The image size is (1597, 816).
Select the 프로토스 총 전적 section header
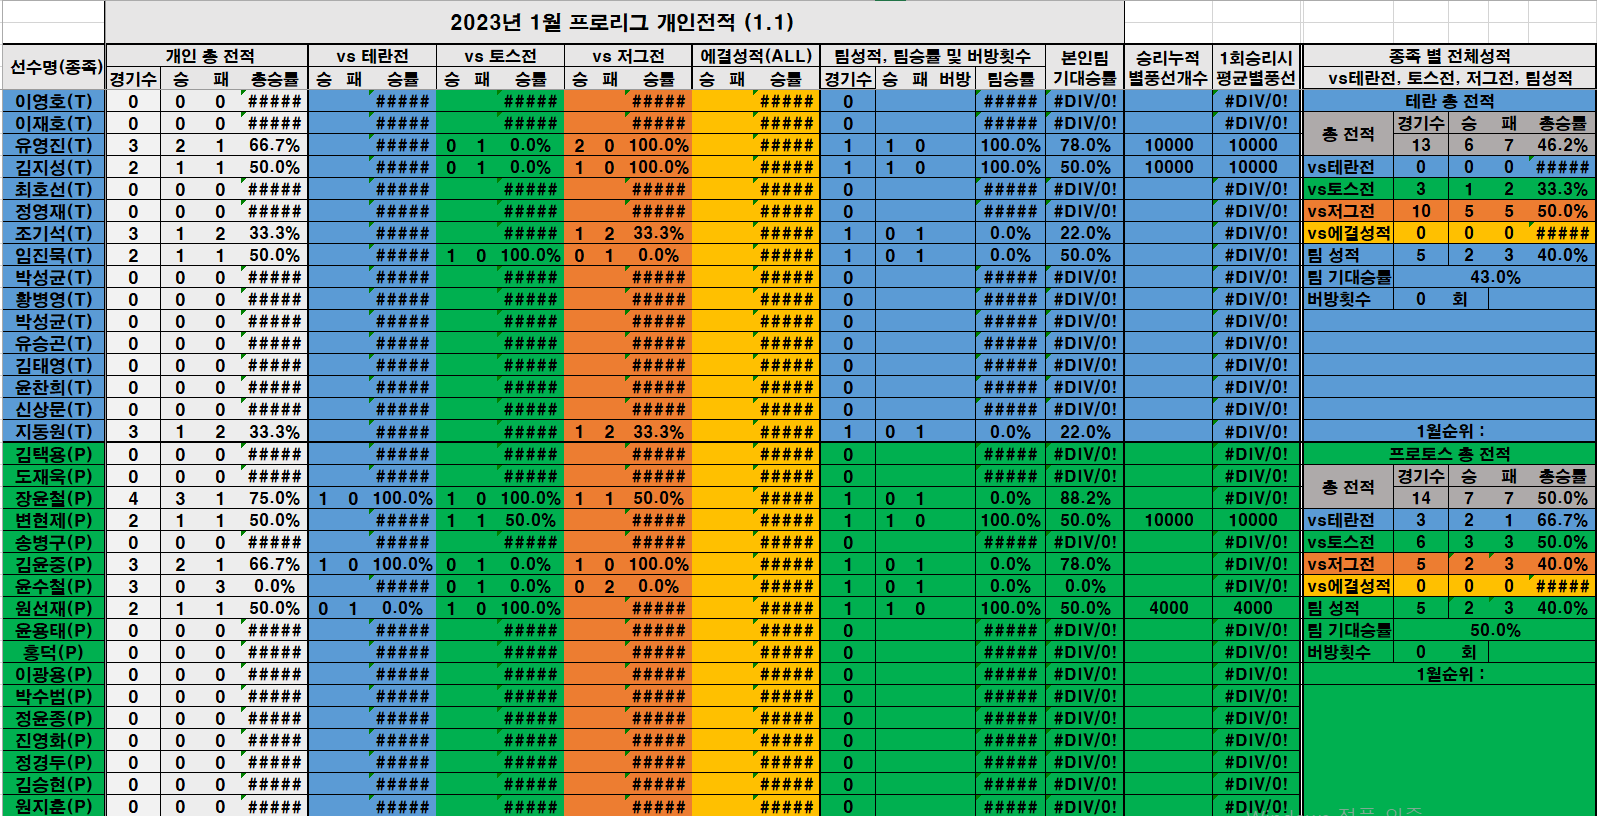pos(1449,454)
